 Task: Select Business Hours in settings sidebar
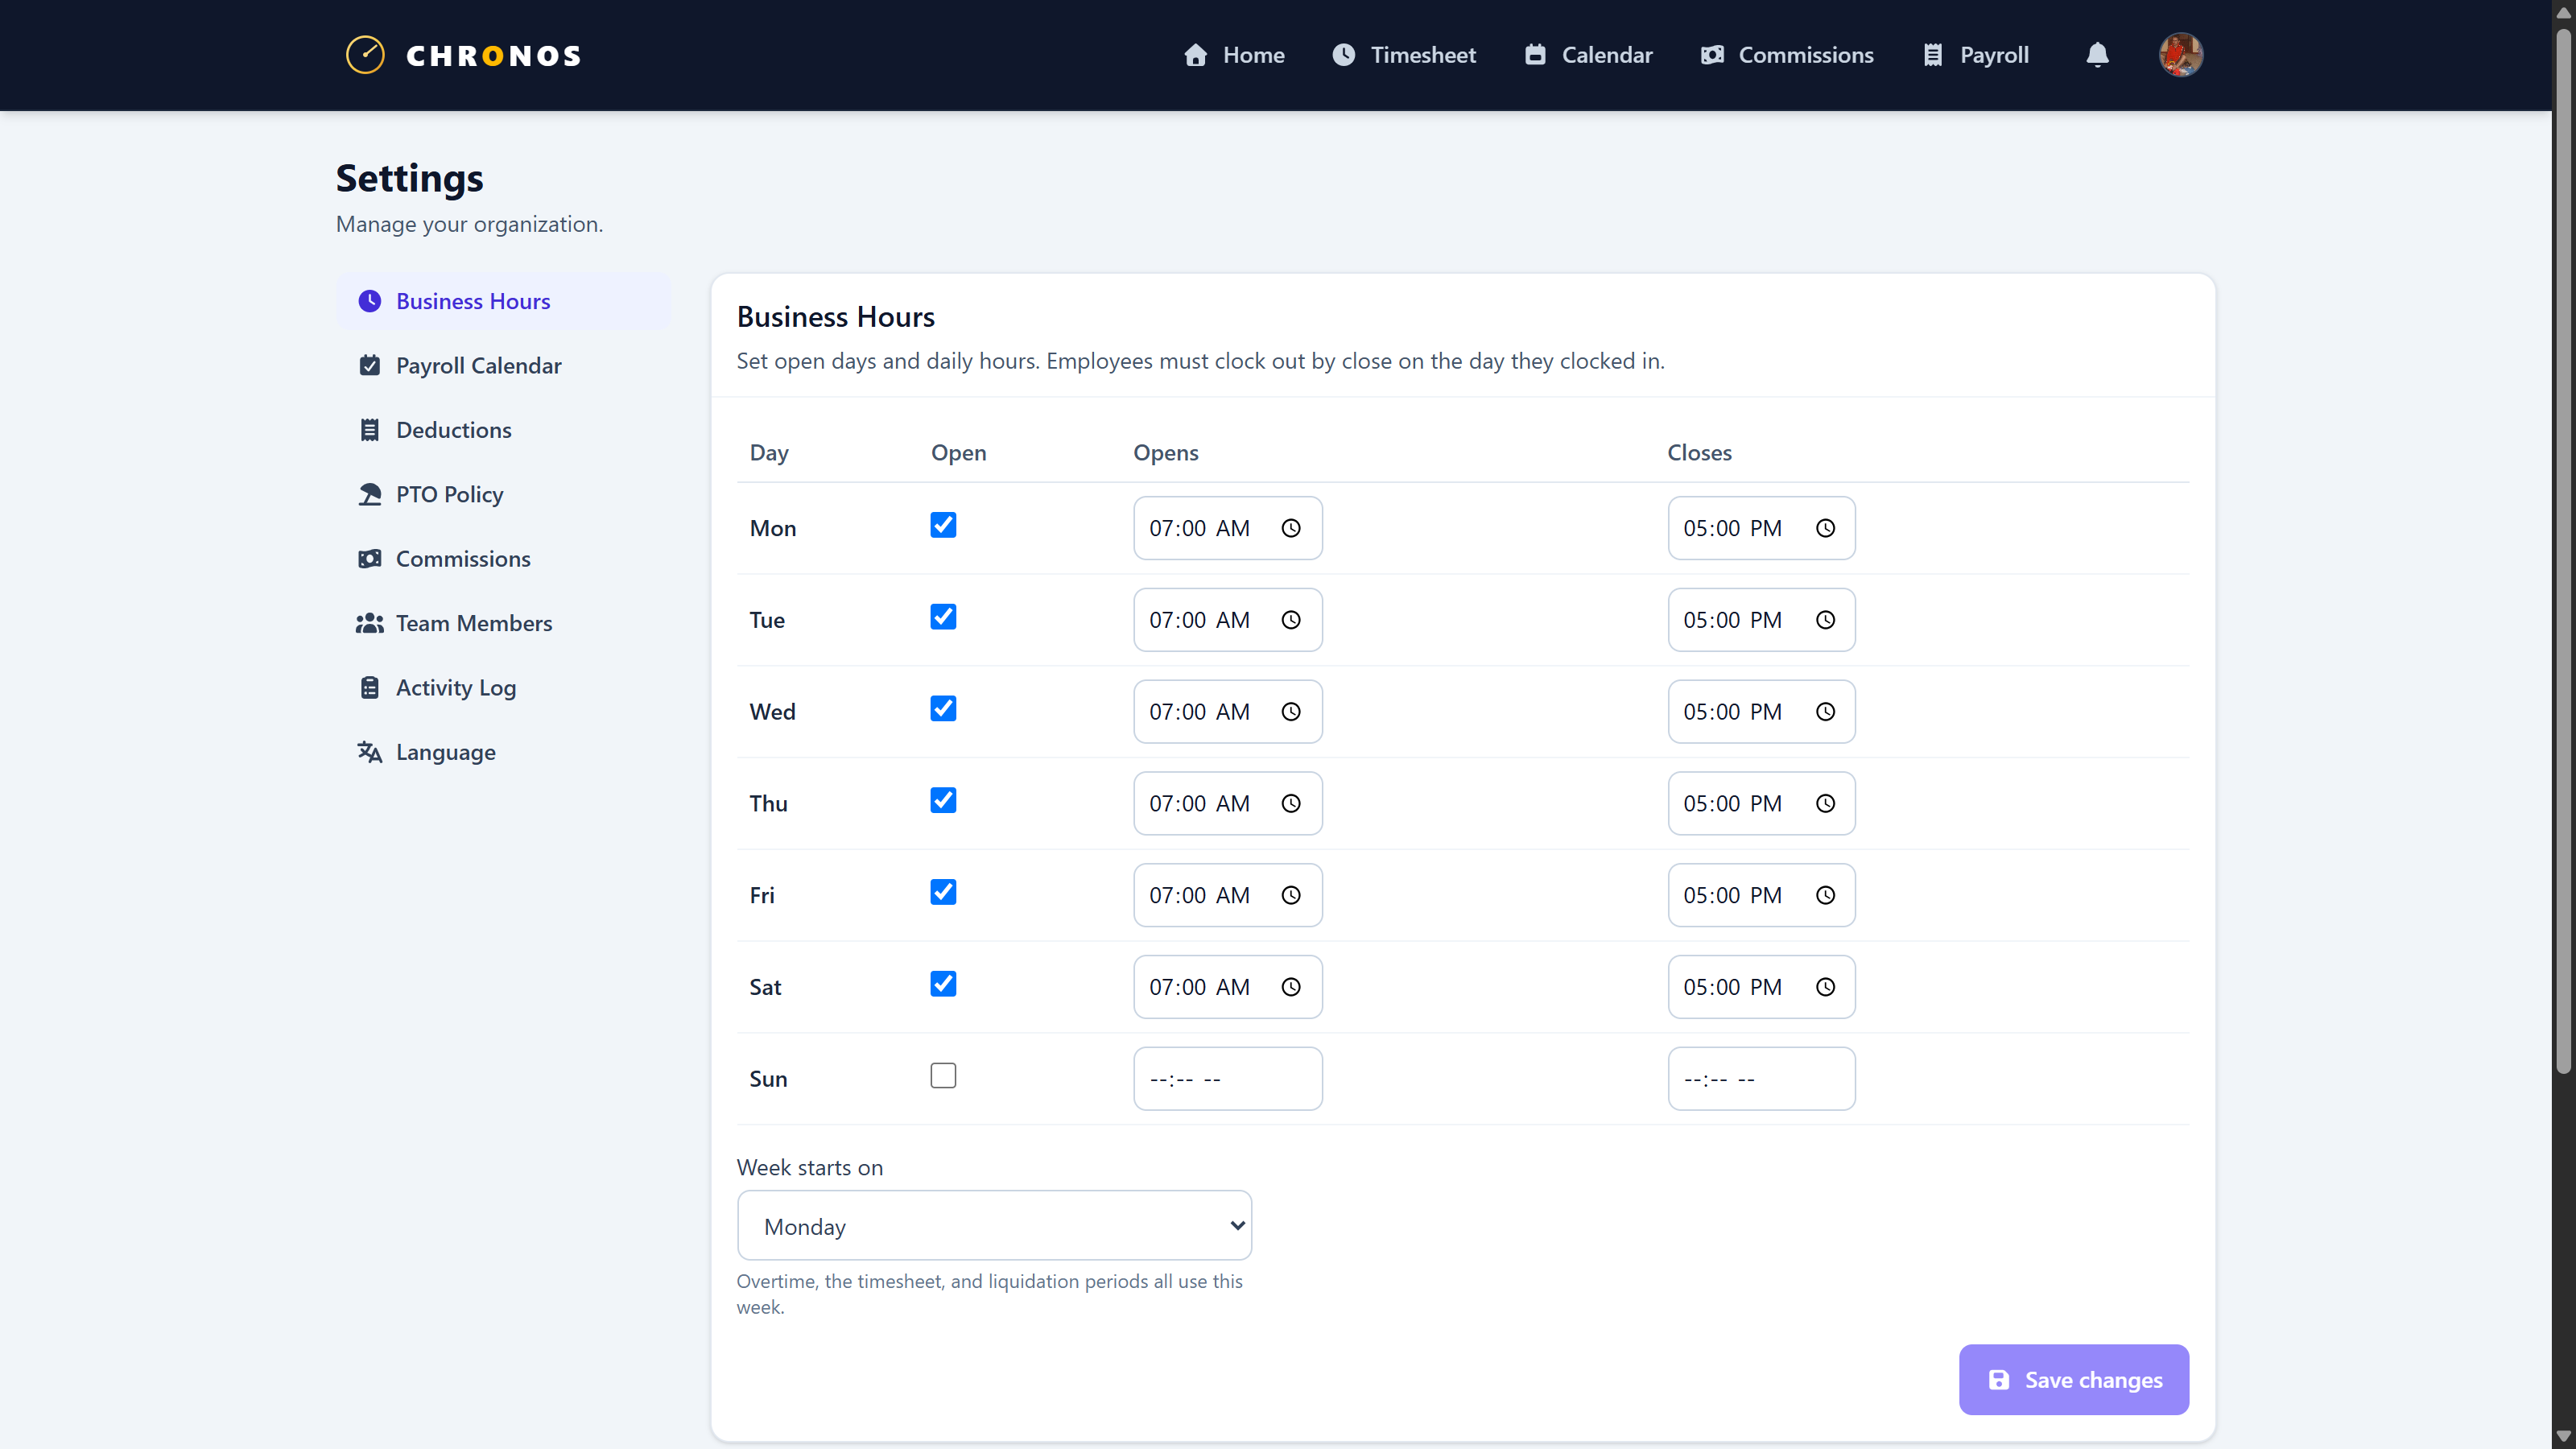pos(503,301)
